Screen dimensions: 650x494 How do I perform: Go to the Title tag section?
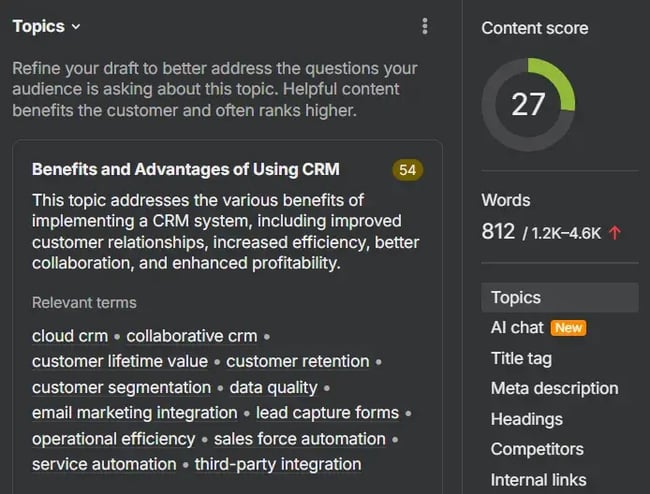click(x=521, y=358)
